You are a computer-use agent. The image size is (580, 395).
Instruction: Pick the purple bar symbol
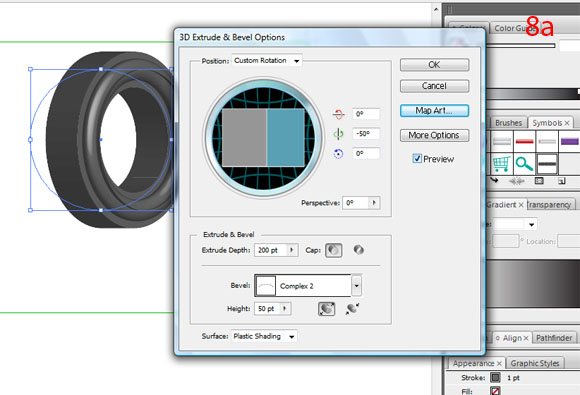(570, 142)
